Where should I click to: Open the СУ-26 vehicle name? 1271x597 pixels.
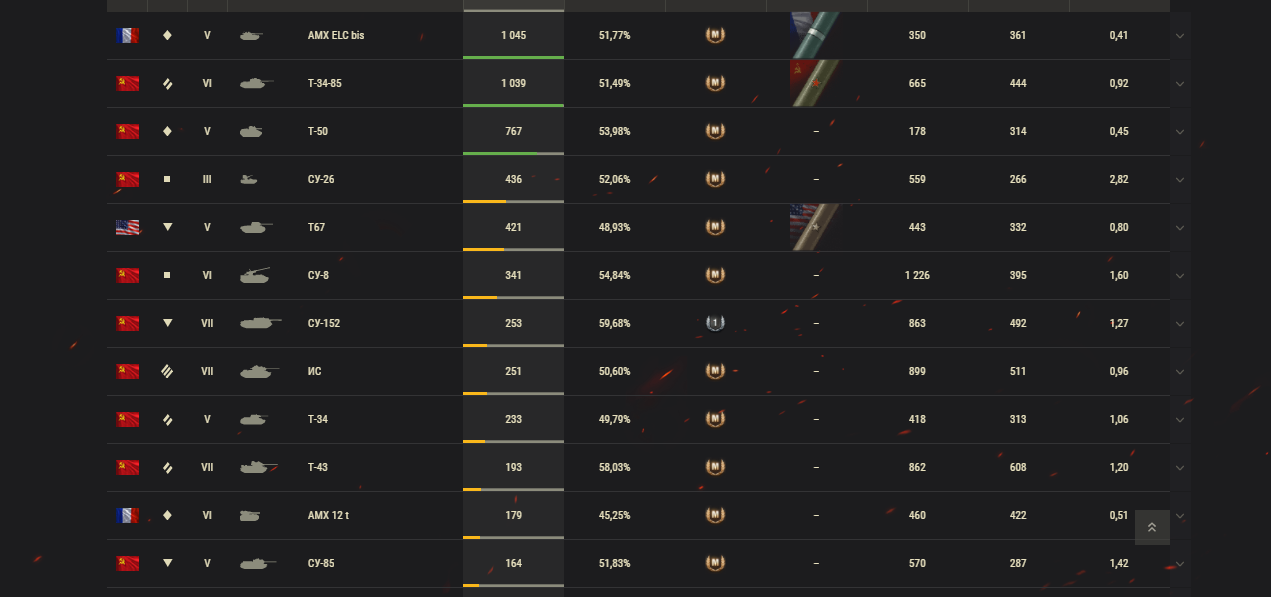coord(321,179)
